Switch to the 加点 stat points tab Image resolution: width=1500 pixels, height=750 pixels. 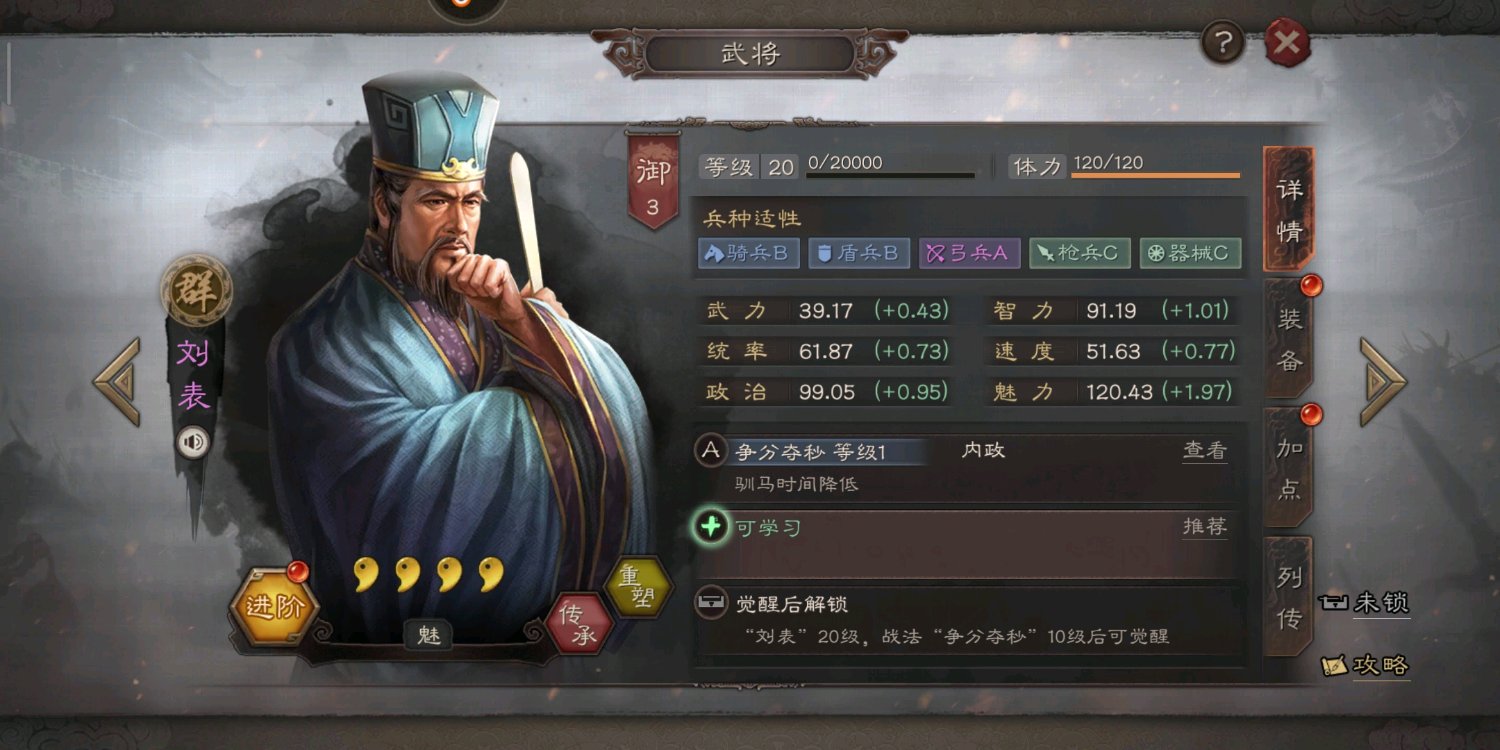(x=1289, y=468)
